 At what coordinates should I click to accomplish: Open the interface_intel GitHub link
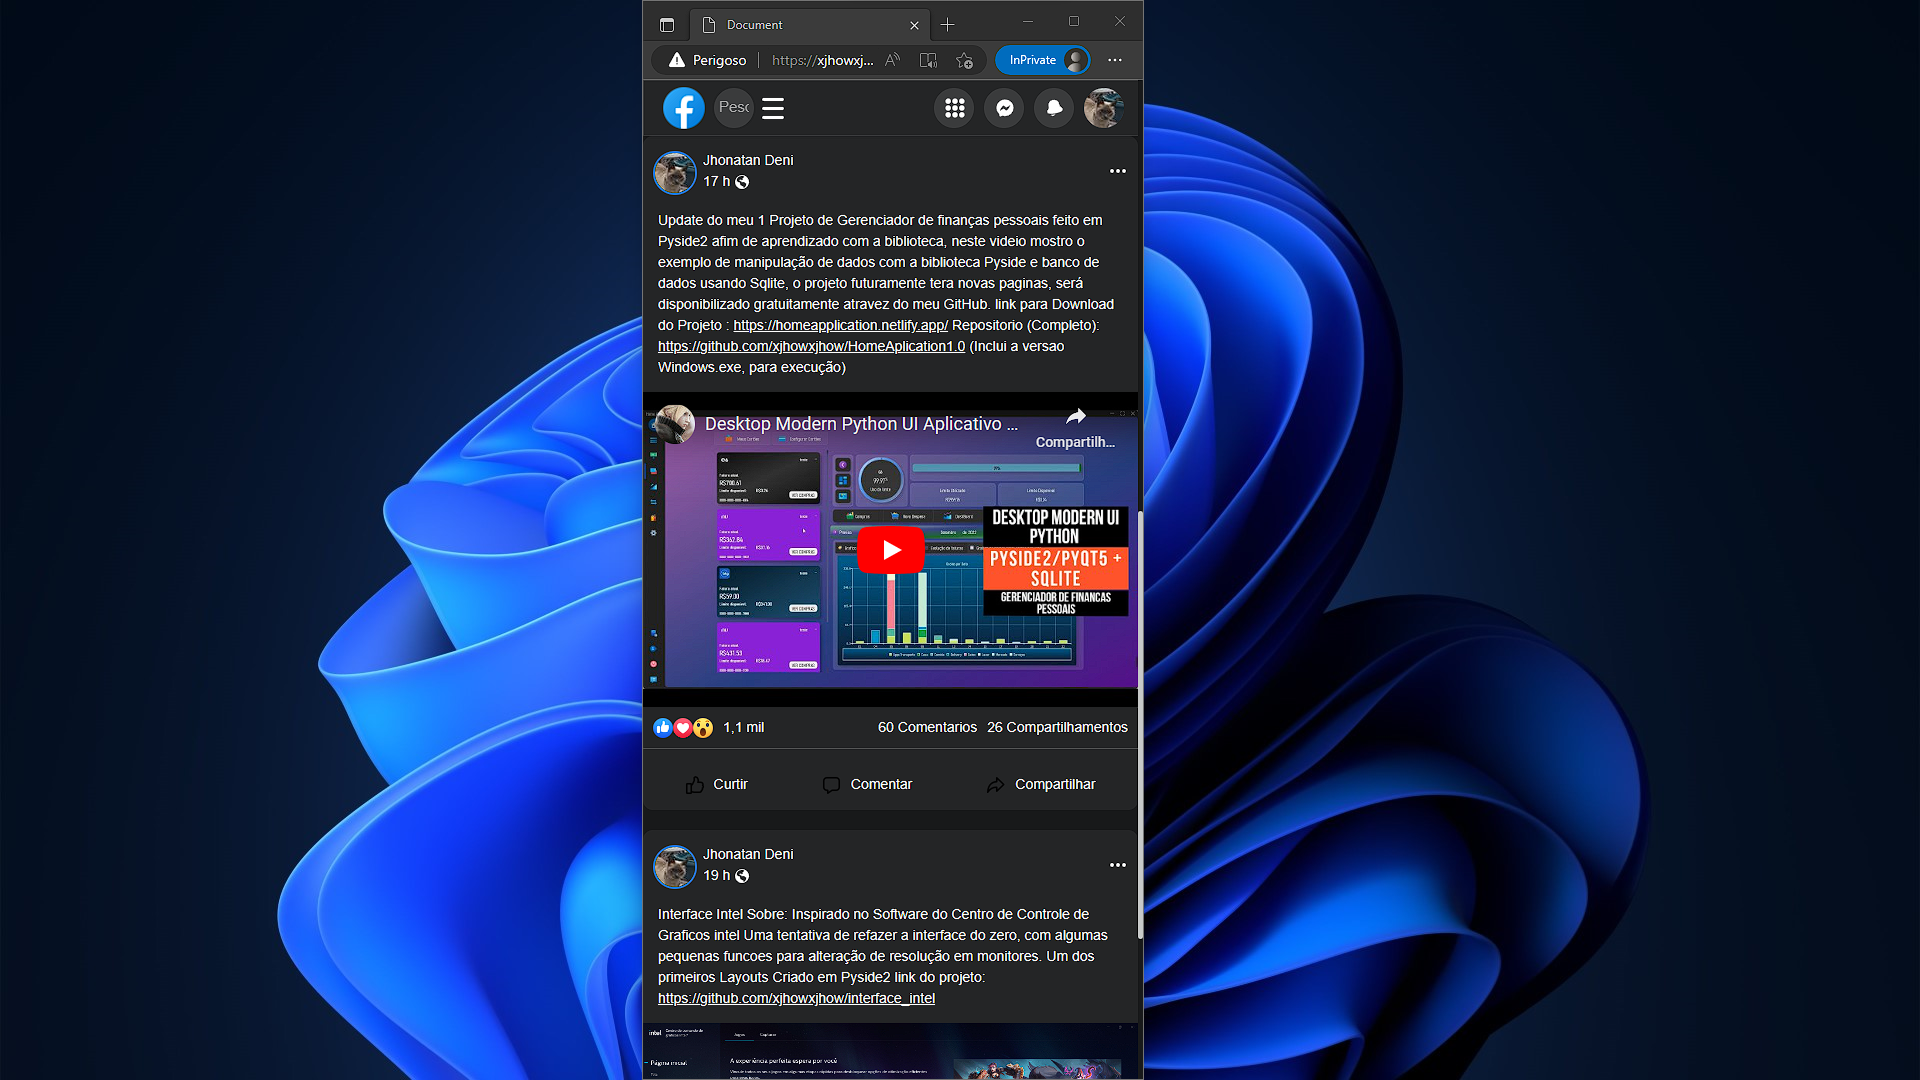(x=796, y=998)
